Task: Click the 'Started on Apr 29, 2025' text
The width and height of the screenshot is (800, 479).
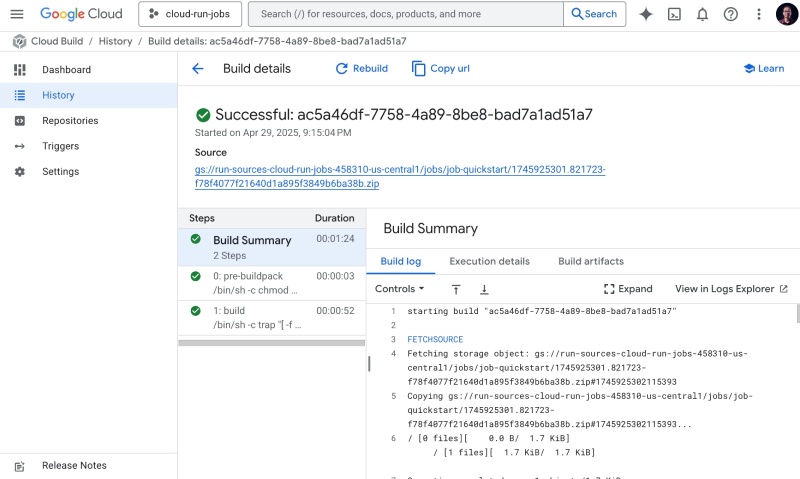Action: [273, 133]
